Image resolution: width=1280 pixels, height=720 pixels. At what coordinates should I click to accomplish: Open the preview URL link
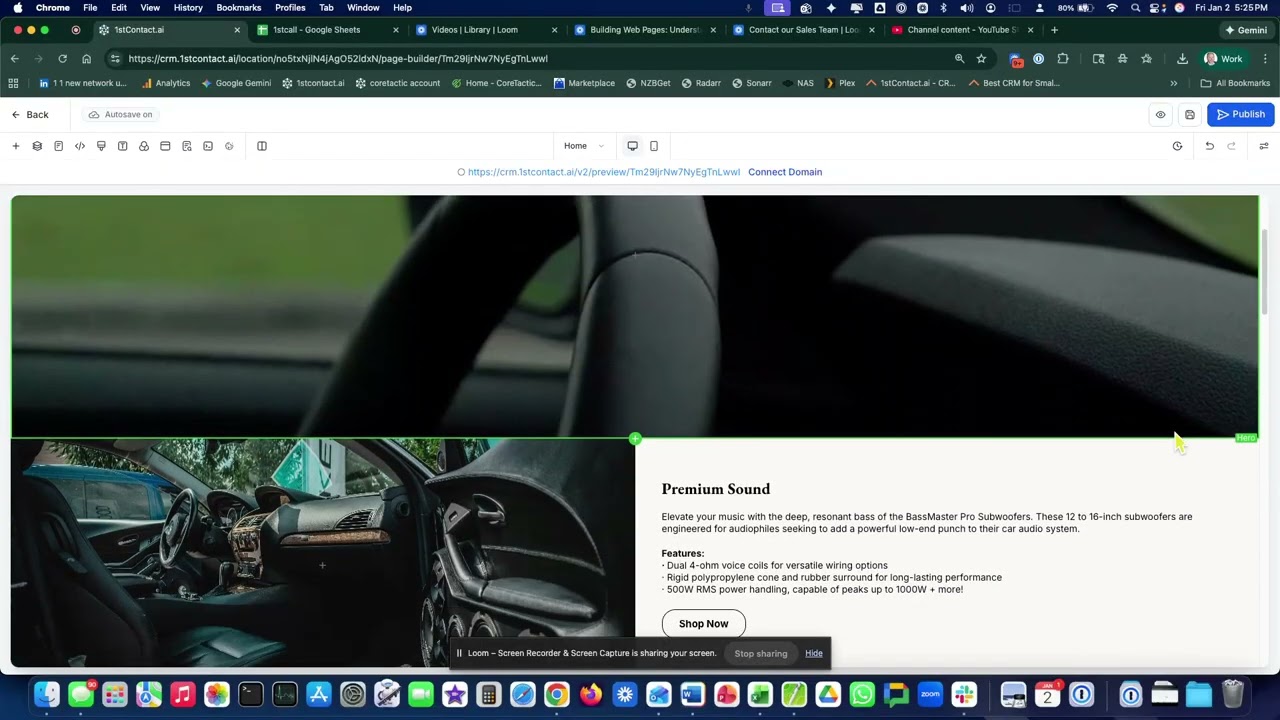coord(604,172)
